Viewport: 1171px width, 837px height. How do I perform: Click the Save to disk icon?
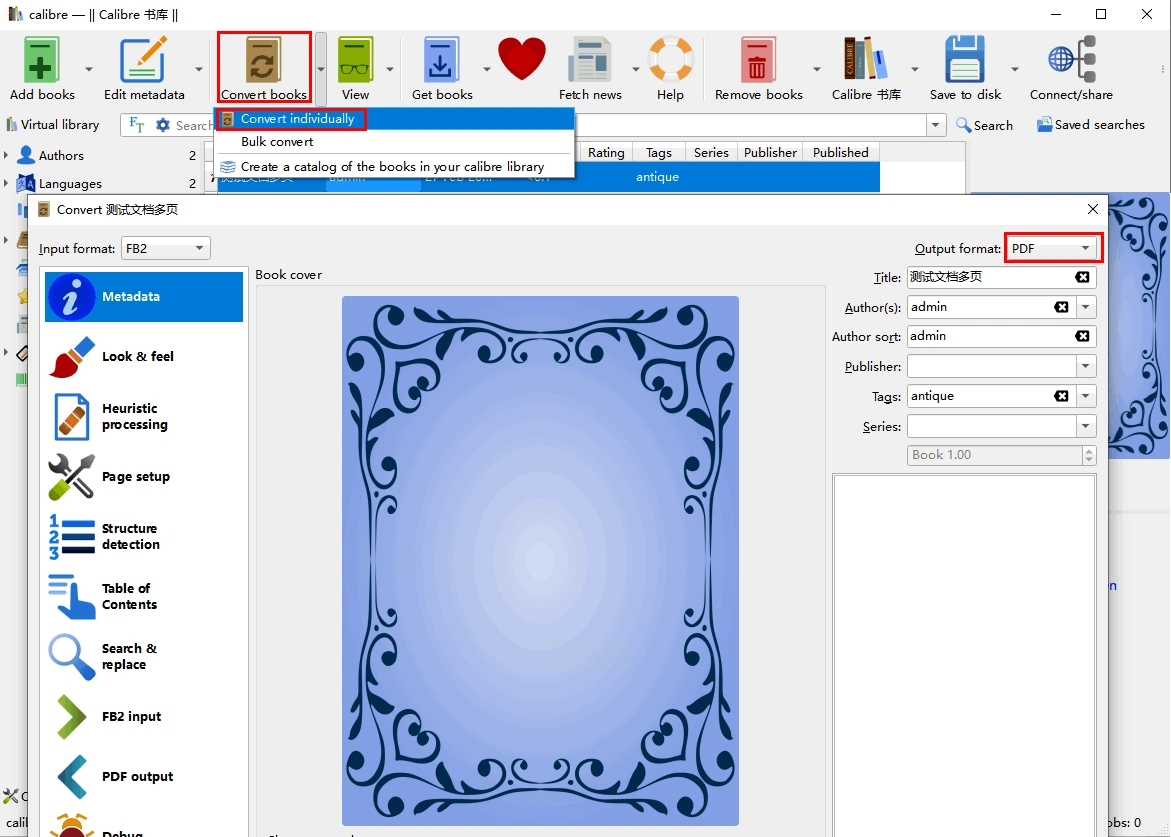[x=965, y=61]
